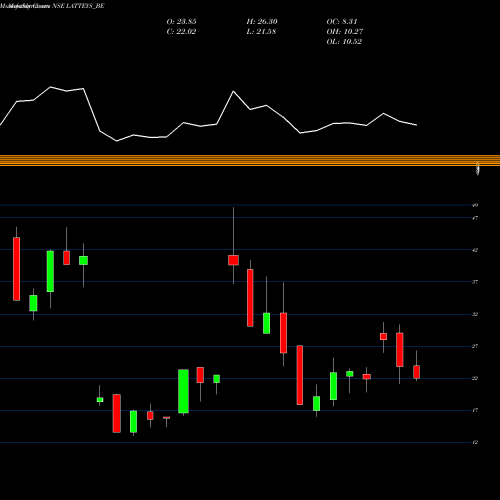Click the 42 price axis label
Screen dimensions: 500x500
[475, 250]
